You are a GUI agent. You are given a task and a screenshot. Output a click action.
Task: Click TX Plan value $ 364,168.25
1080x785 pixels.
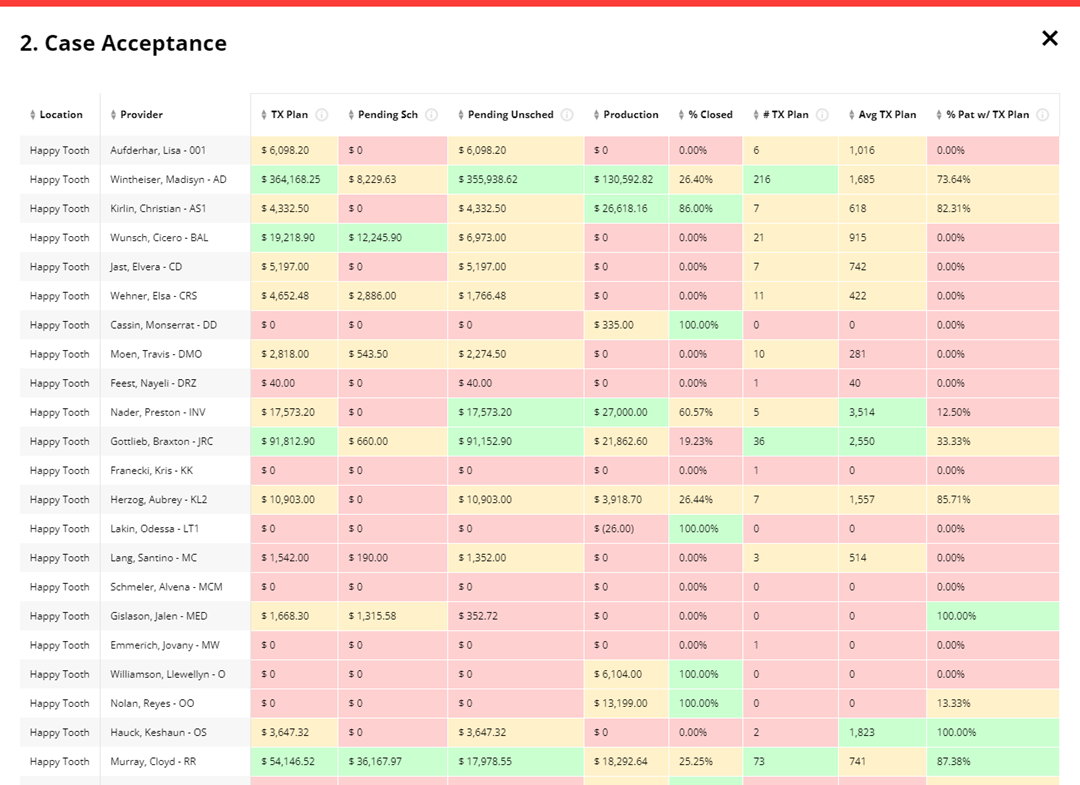click(291, 180)
